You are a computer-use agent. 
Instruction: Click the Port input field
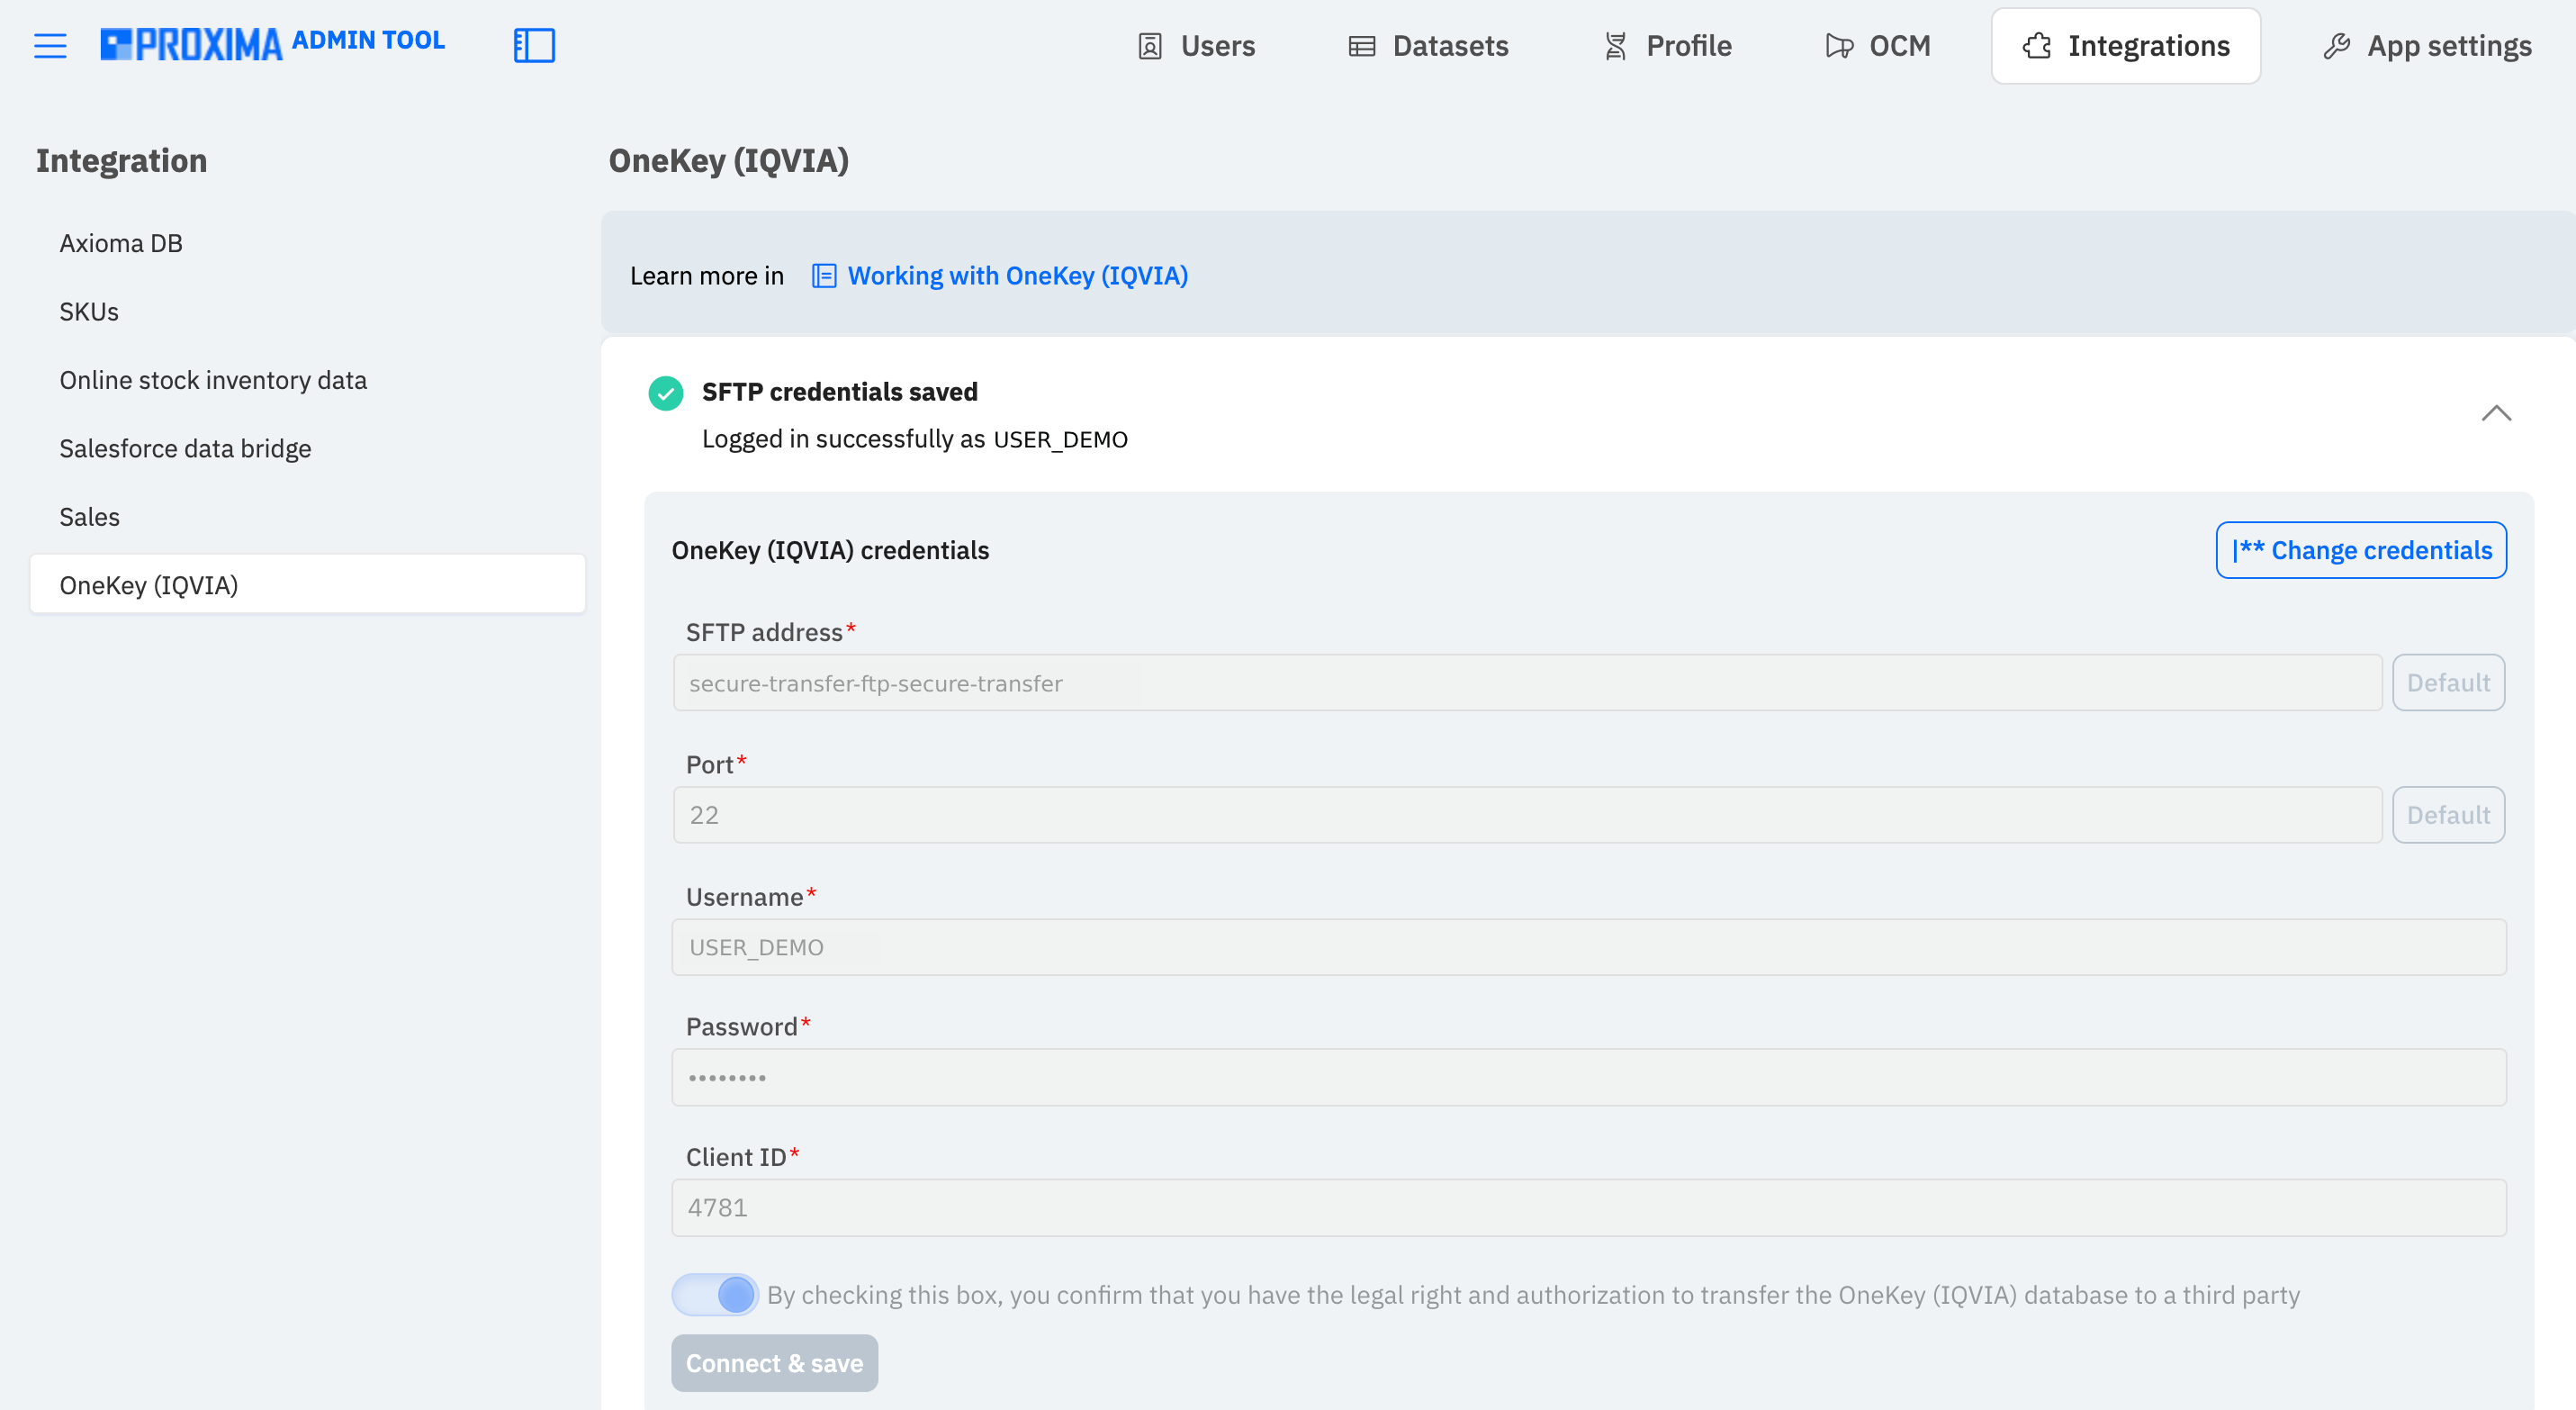[1527, 815]
